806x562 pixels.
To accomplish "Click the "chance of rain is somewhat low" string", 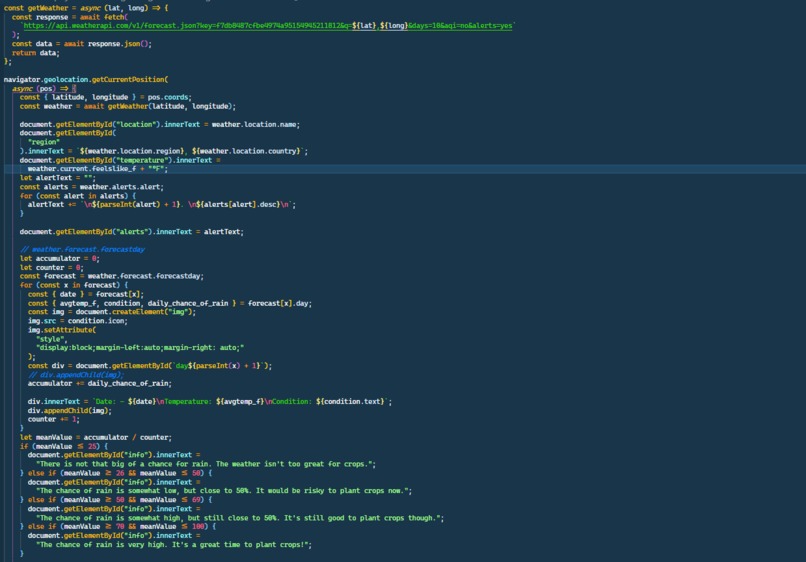I will [224, 491].
